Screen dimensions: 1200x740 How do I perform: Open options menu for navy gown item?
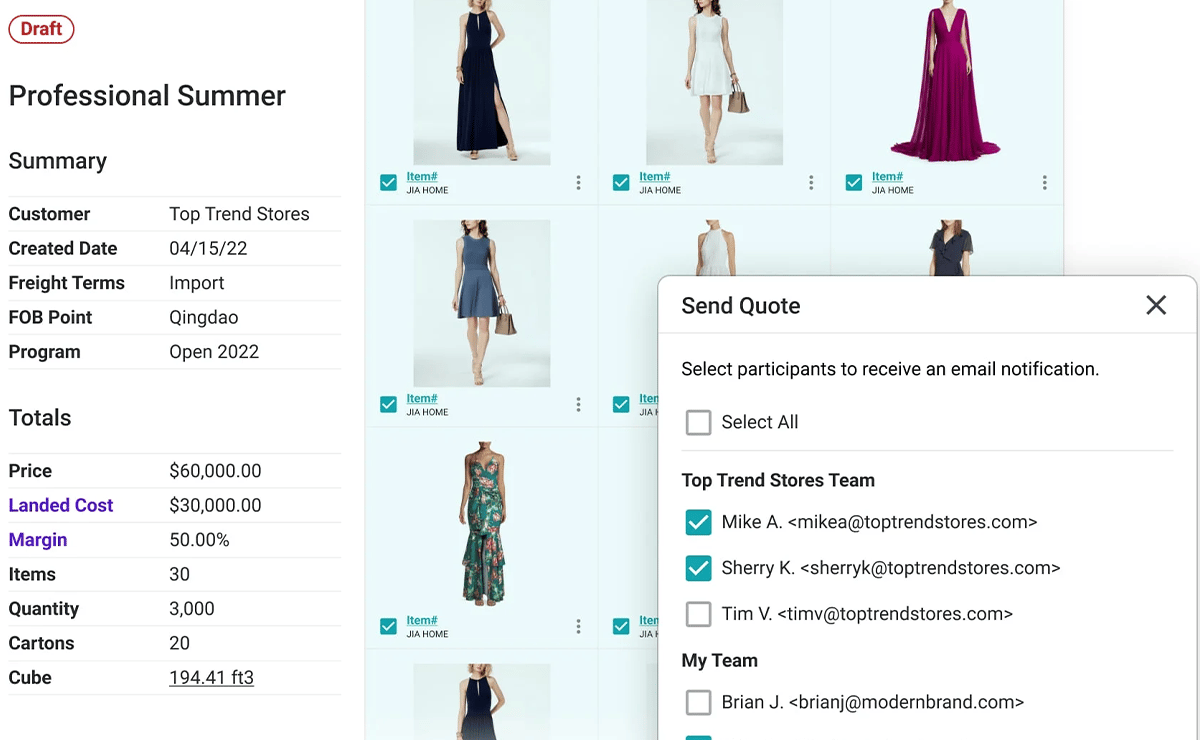(578, 183)
